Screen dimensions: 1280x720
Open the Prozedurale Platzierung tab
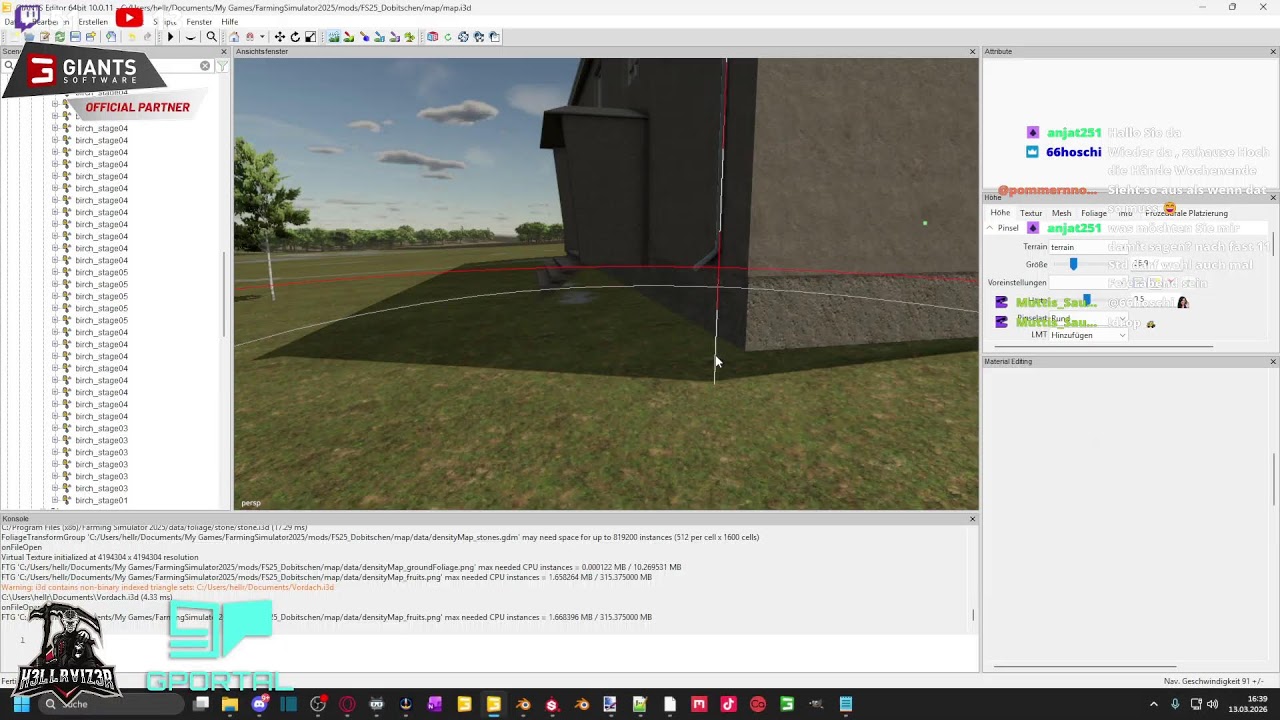1186,213
